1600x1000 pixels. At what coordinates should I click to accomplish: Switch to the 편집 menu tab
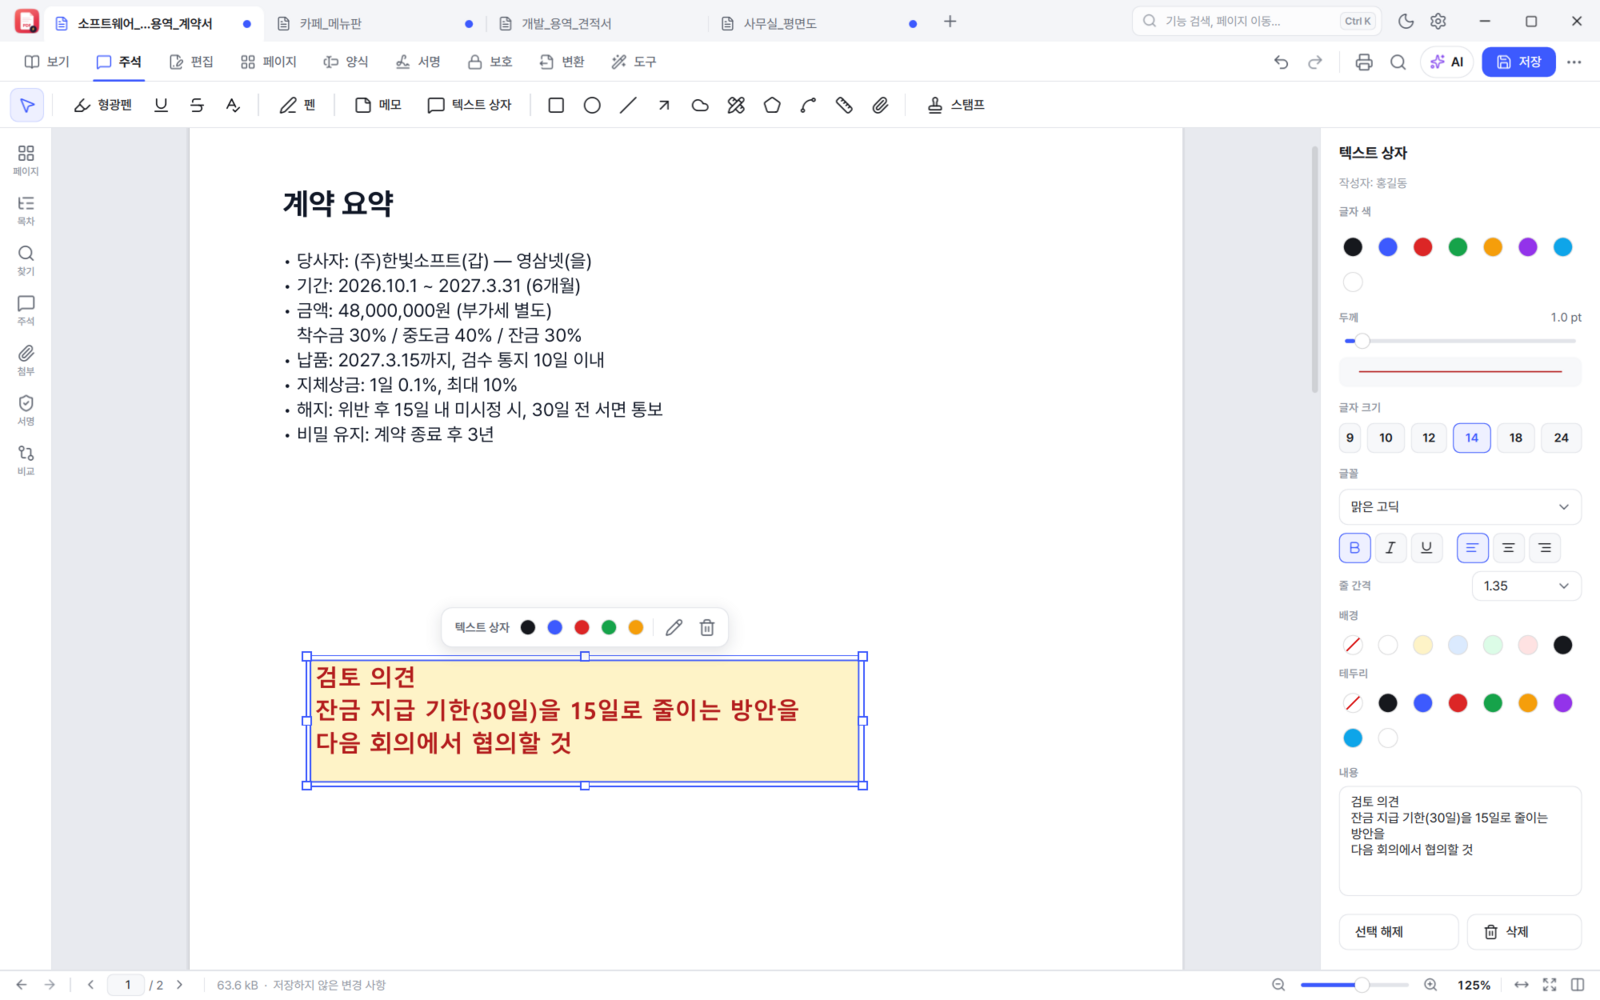tap(191, 62)
